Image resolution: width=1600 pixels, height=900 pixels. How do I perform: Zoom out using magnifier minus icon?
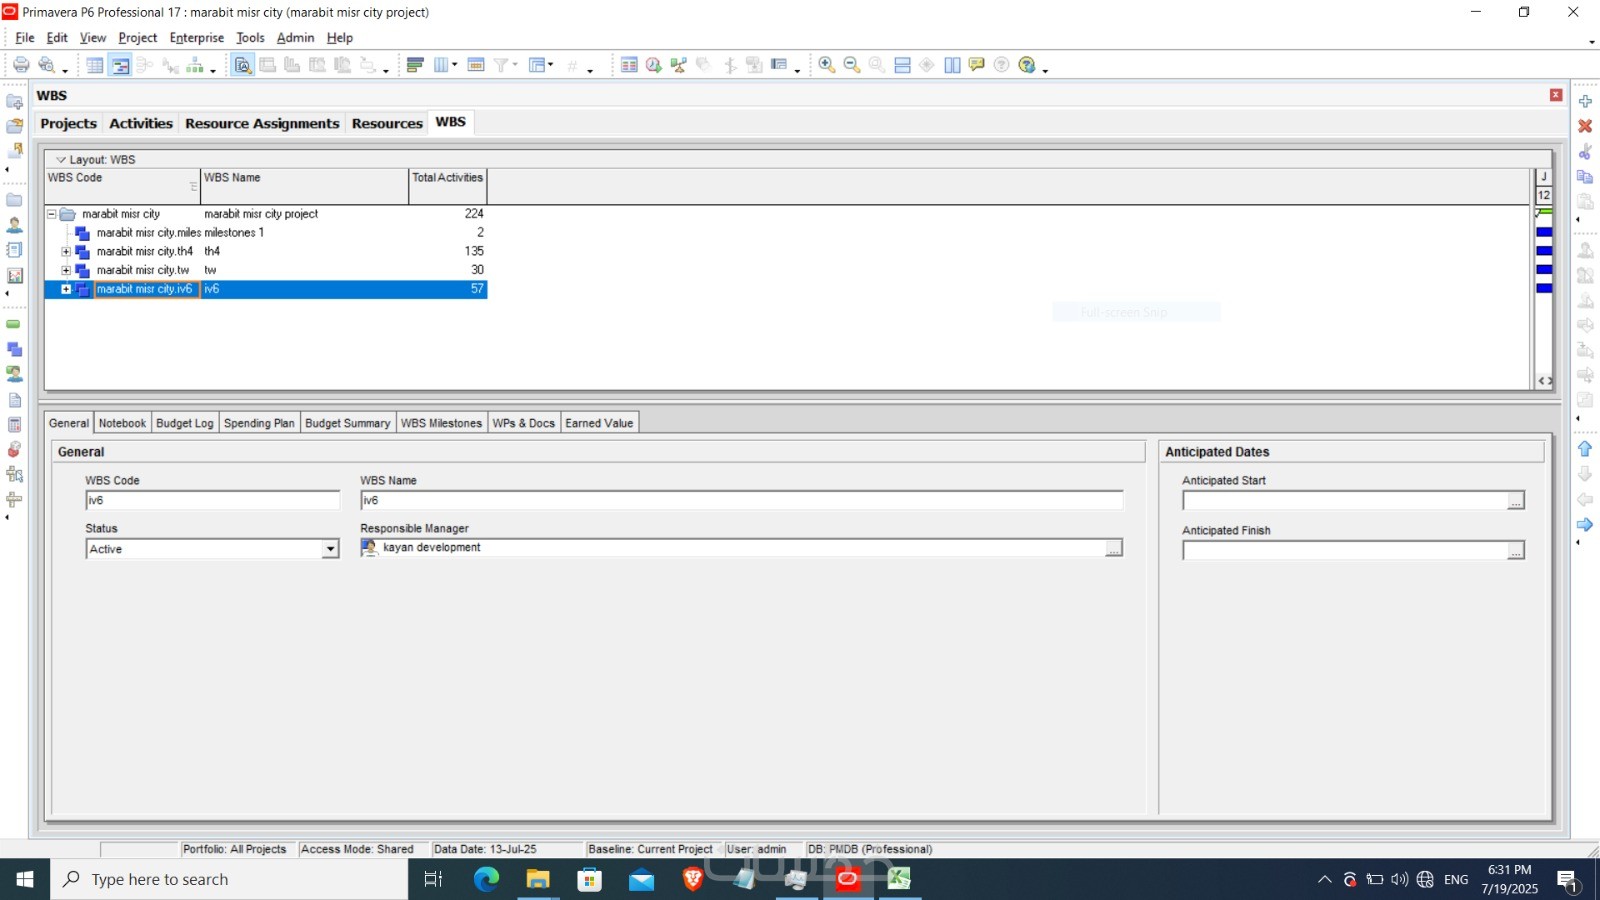click(852, 65)
